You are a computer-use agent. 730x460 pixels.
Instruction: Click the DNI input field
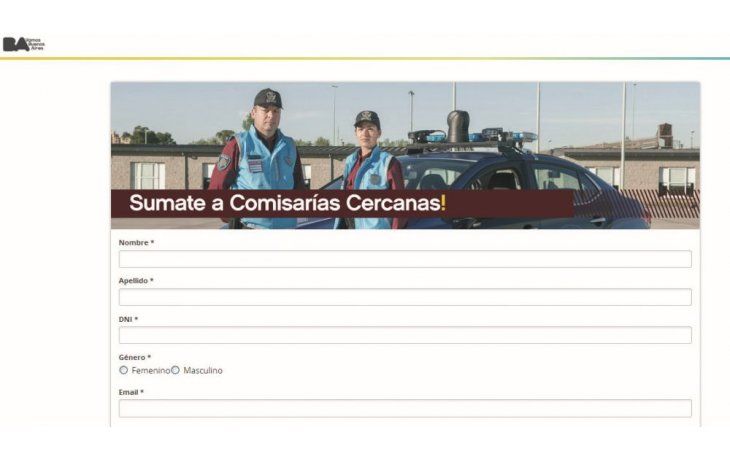[x=405, y=335]
